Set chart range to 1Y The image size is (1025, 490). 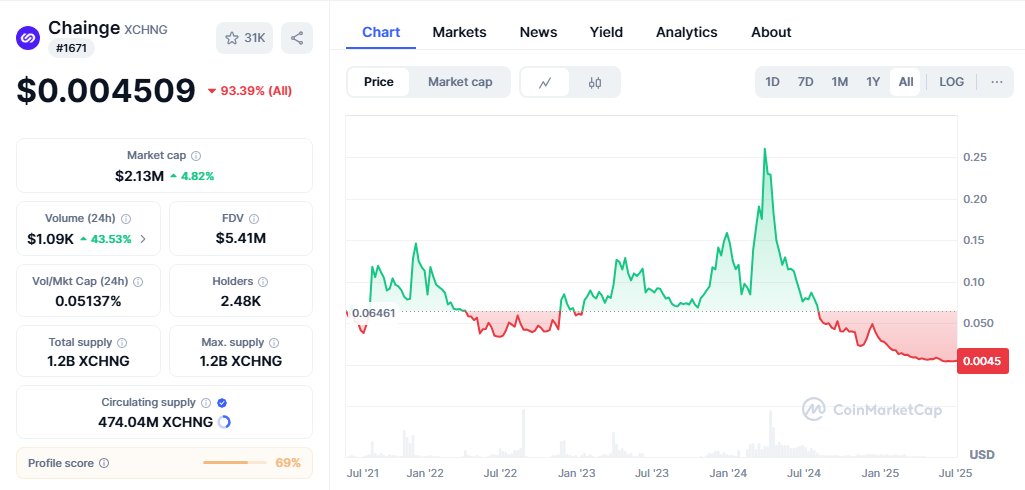pos(873,82)
